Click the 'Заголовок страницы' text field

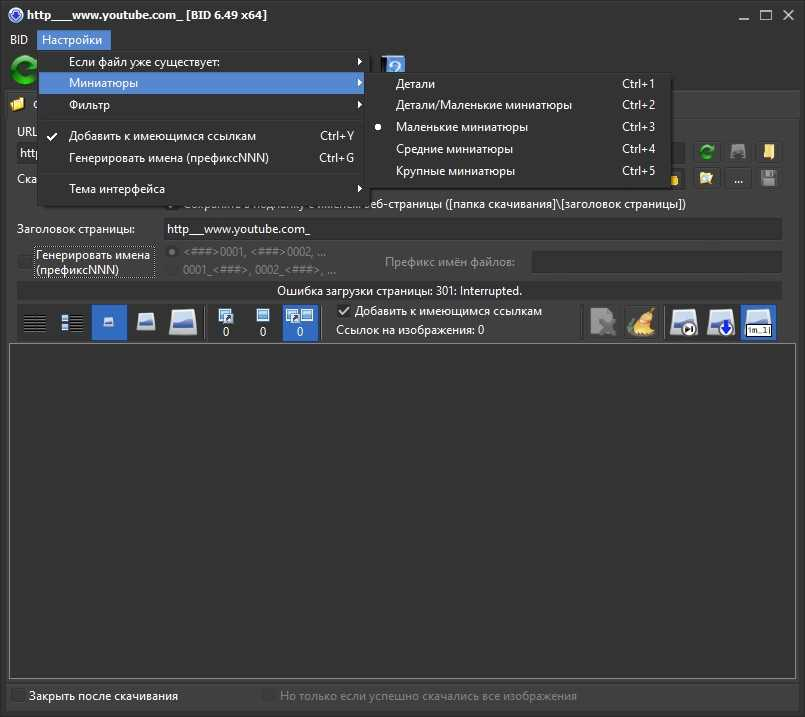pyautogui.click(x=473, y=229)
